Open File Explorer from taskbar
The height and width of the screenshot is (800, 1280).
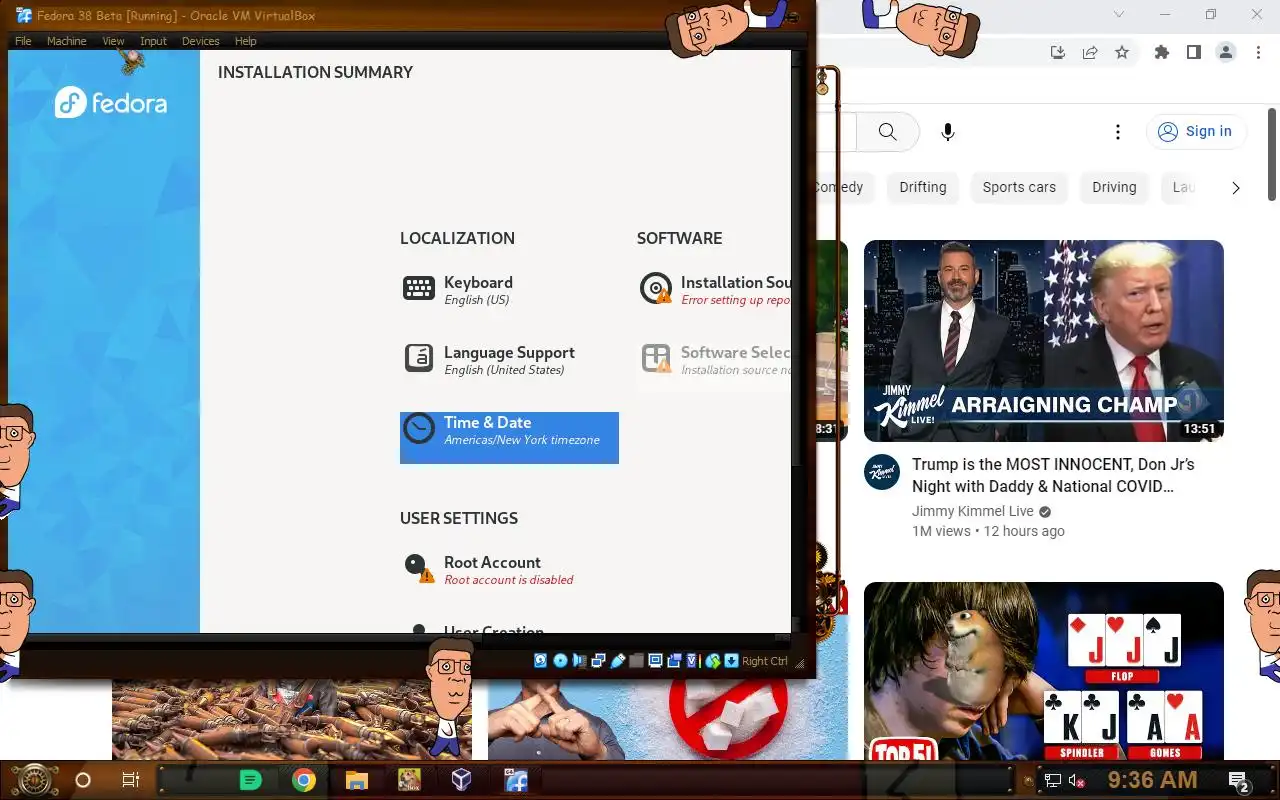pos(357,780)
